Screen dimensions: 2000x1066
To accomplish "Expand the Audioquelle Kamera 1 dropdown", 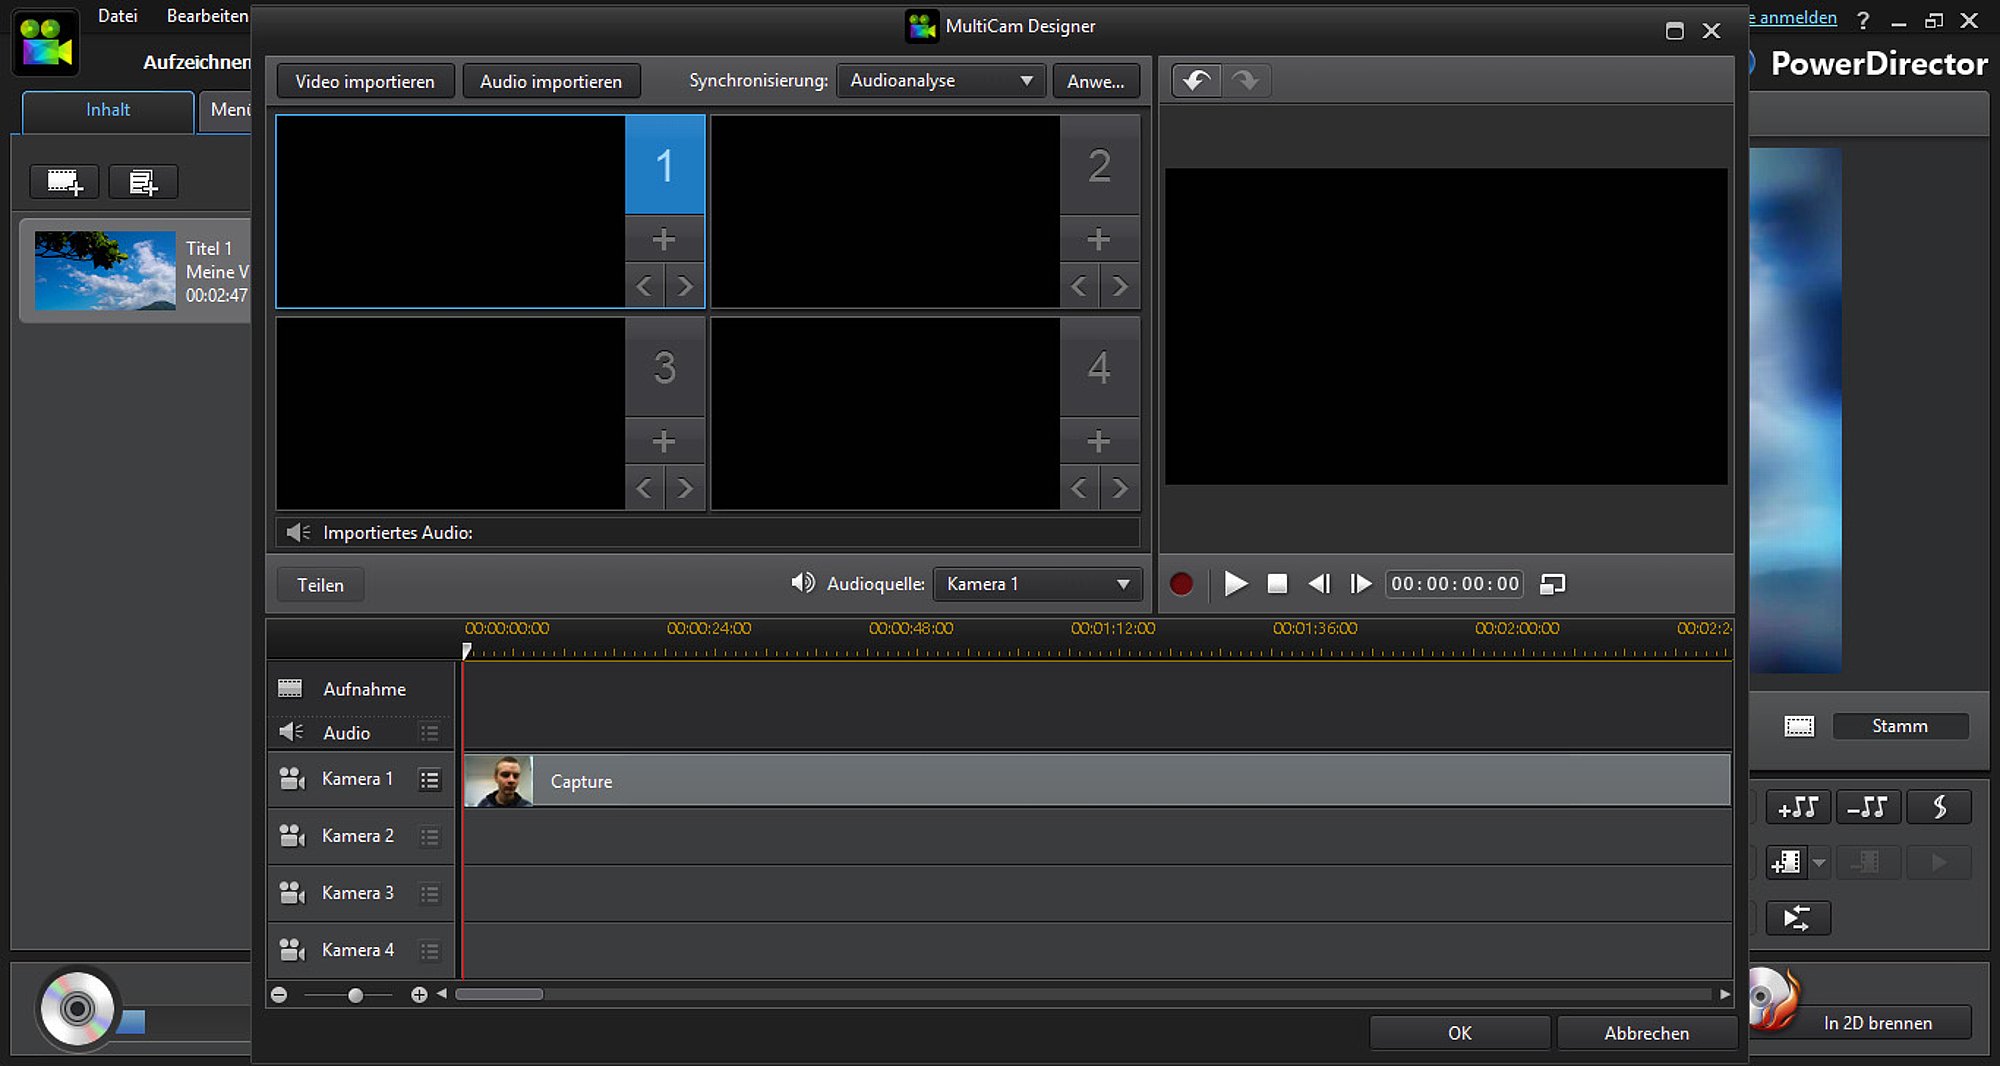I will (x=1037, y=584).
